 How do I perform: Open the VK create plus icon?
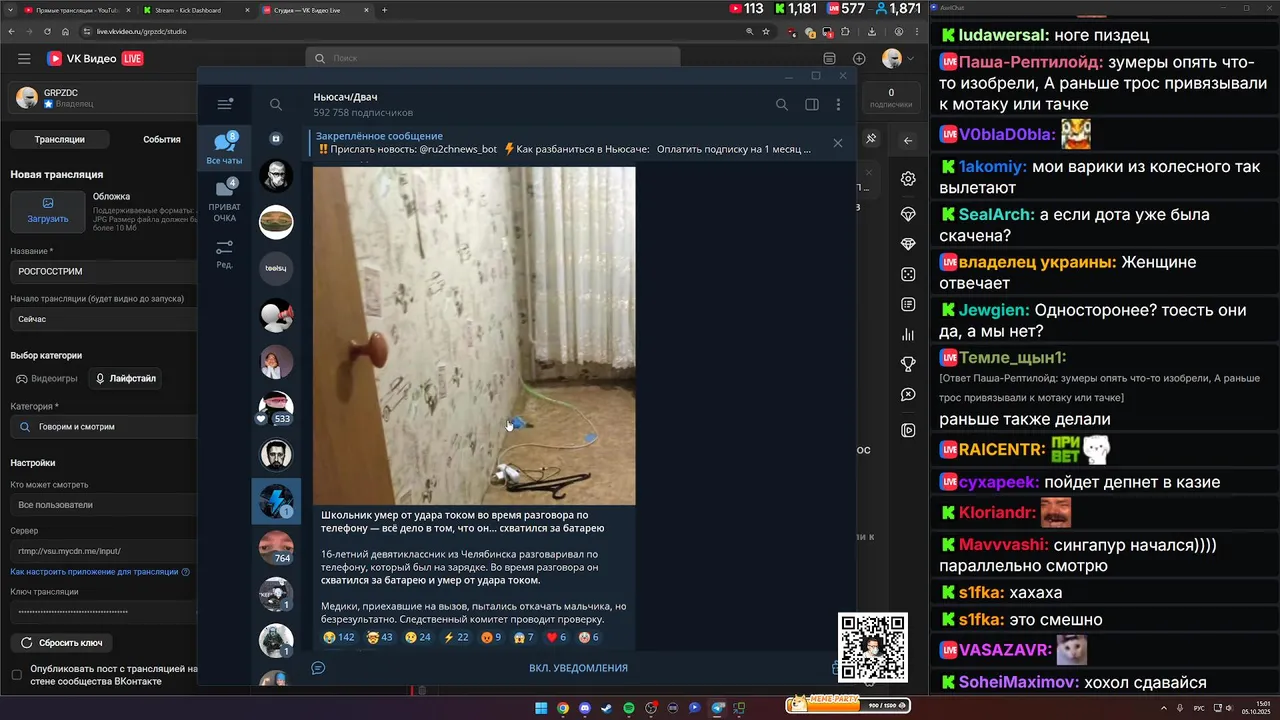[859, 59]
